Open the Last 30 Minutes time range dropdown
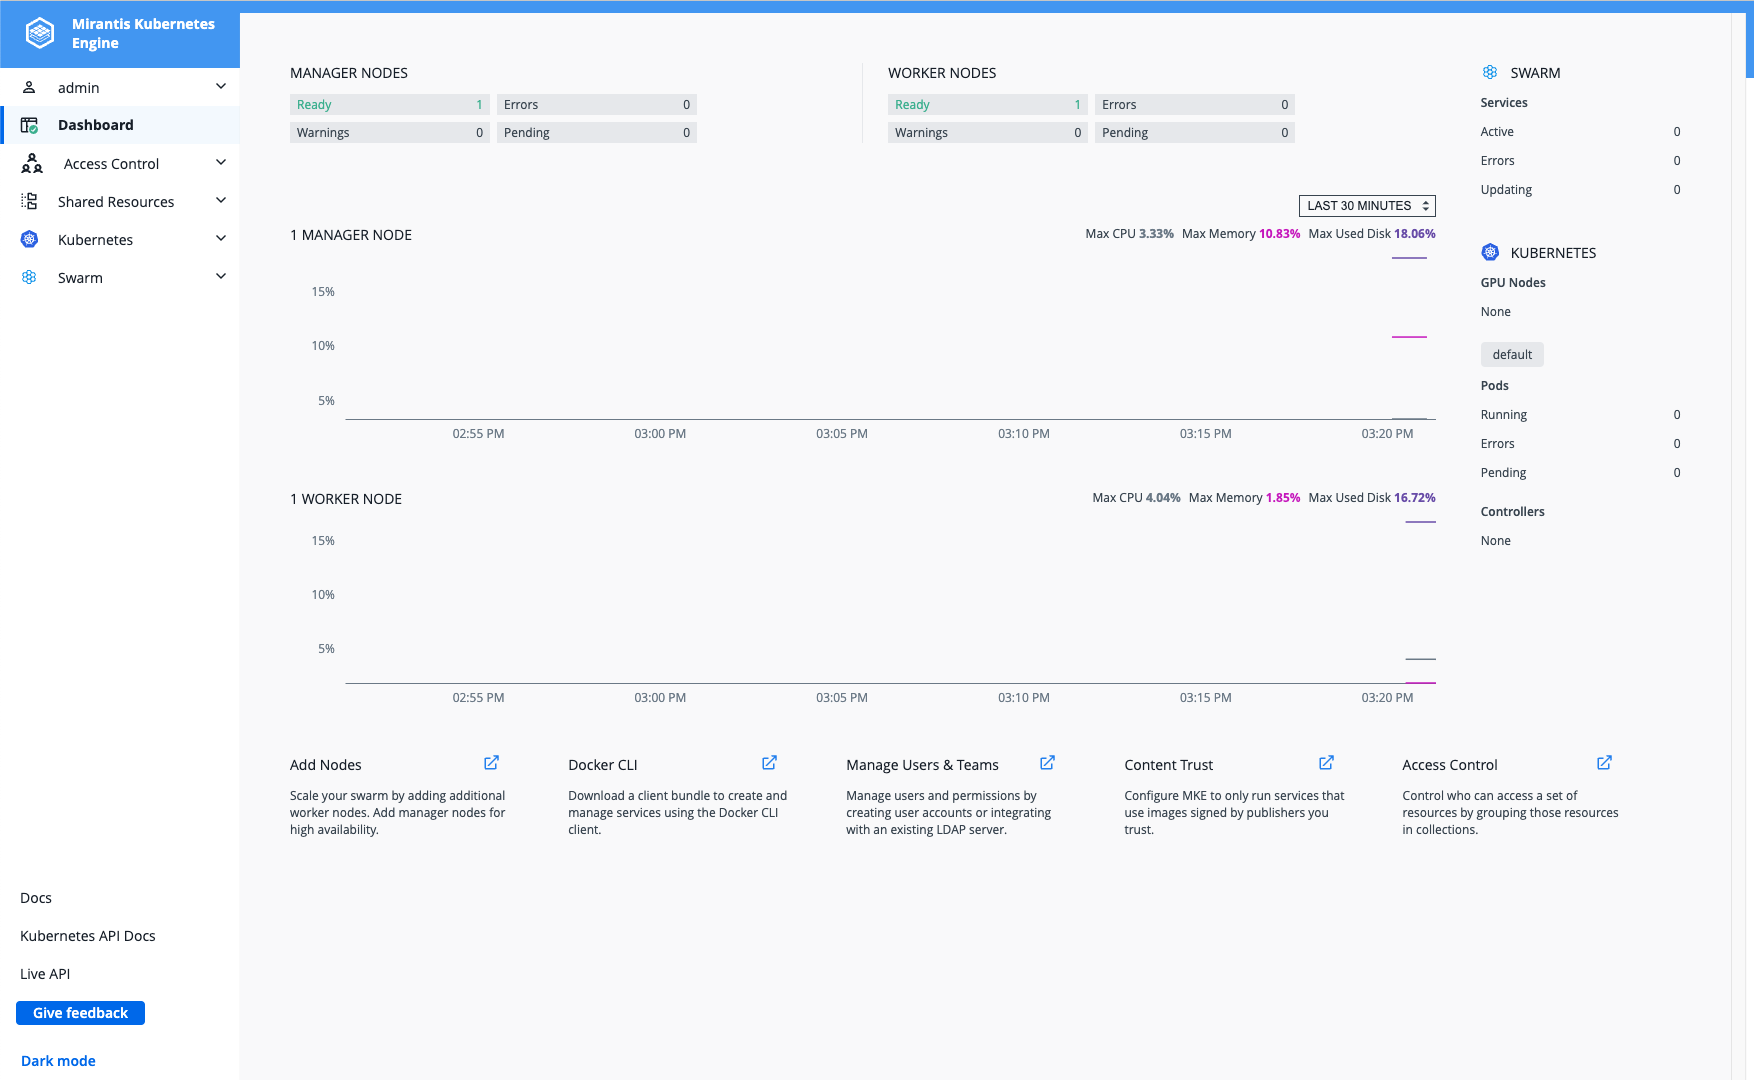 1367,206
